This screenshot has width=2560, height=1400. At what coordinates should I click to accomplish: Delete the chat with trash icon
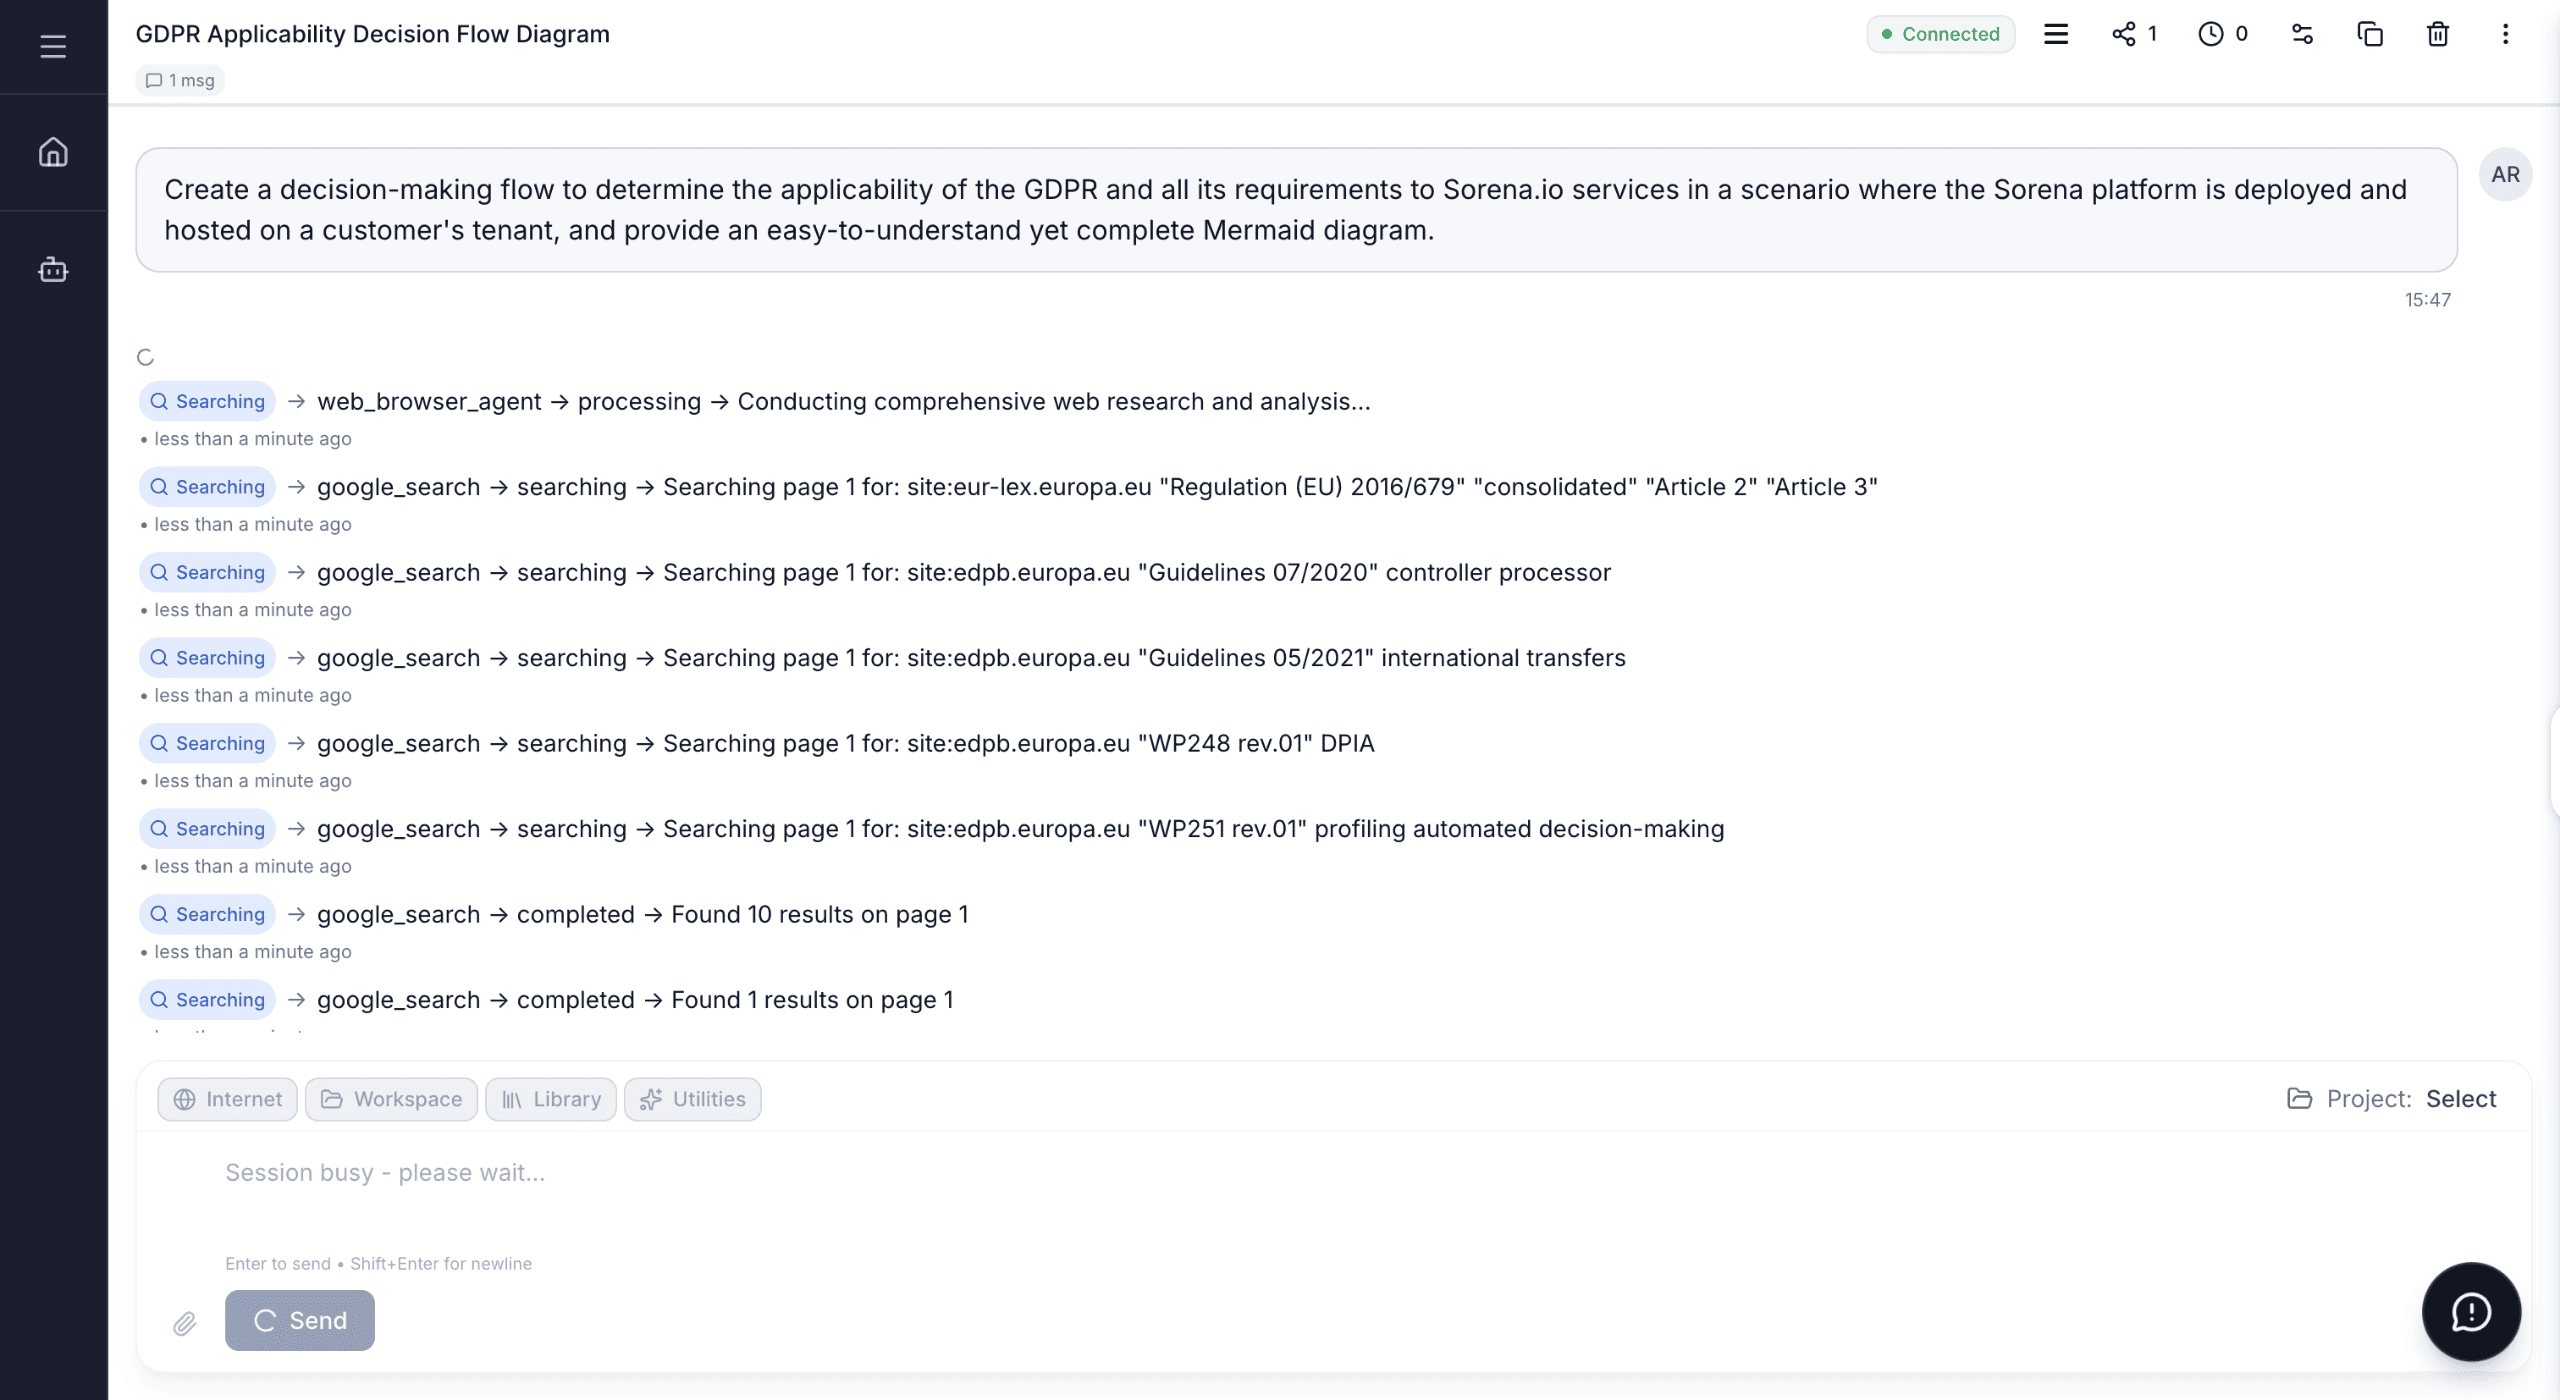[x=2437, y=34]
